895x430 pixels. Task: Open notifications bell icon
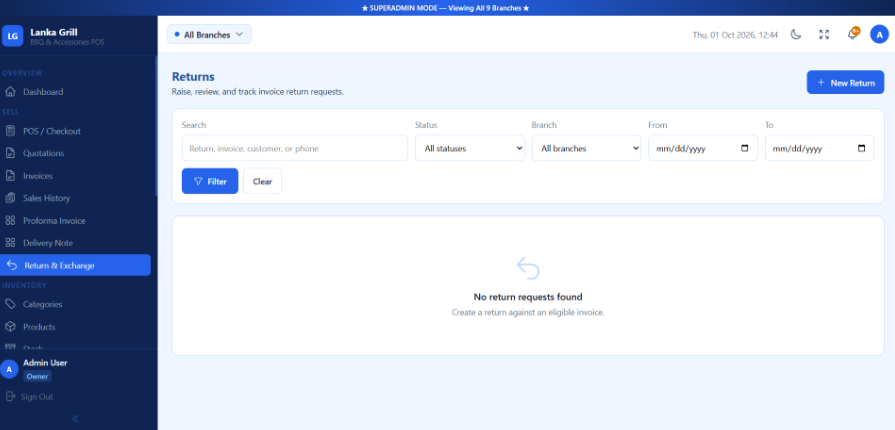tap(852, 34)
